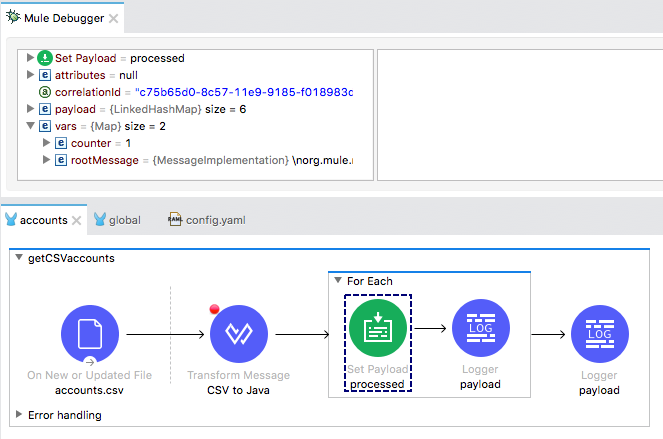Click the 'CSV to Java' label
663x439 pixels.
click(238, 390)
